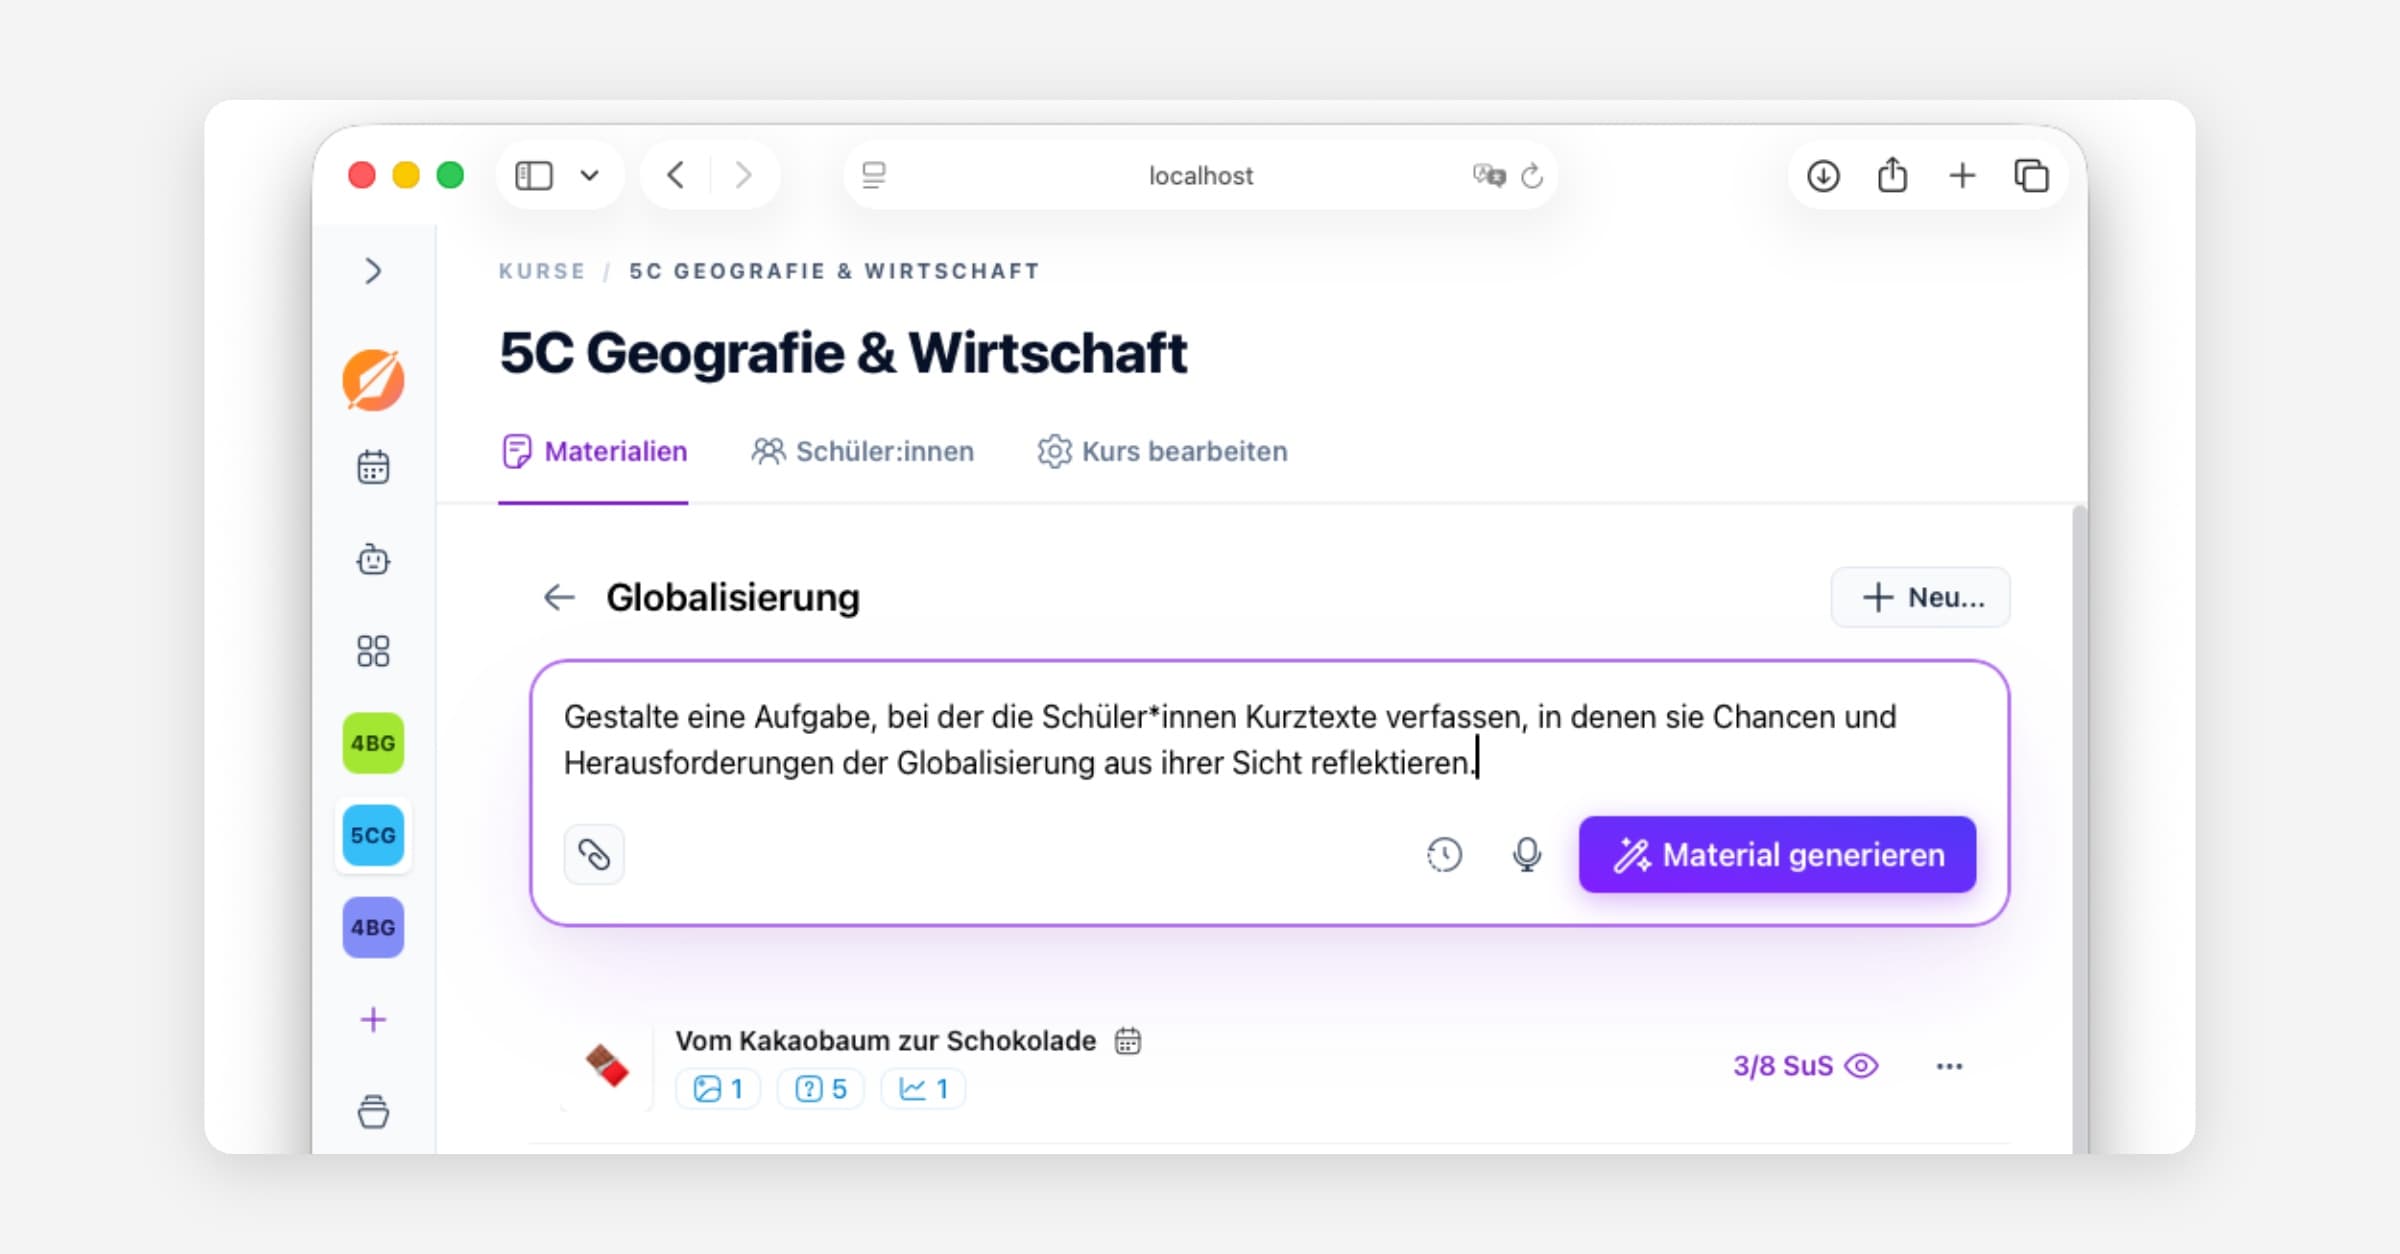The width and height of the screenshot is (2400, 1254).
Task: Click the calendar icon next to Kakaobaum title
Action: 1128,1041
